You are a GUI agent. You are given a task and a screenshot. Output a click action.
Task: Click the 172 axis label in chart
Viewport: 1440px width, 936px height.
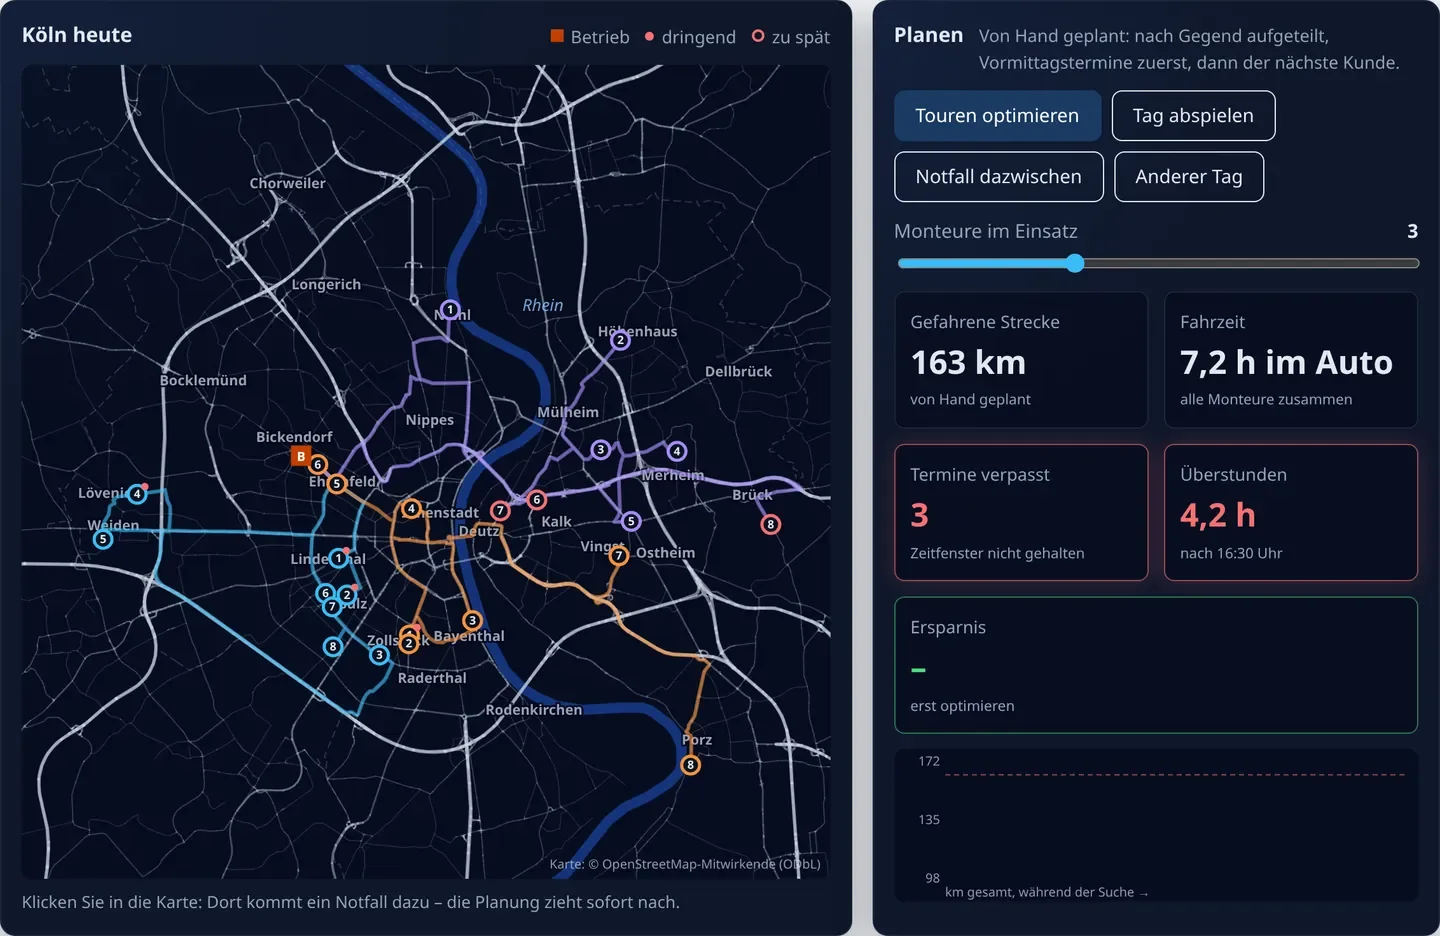pos(929,761)
